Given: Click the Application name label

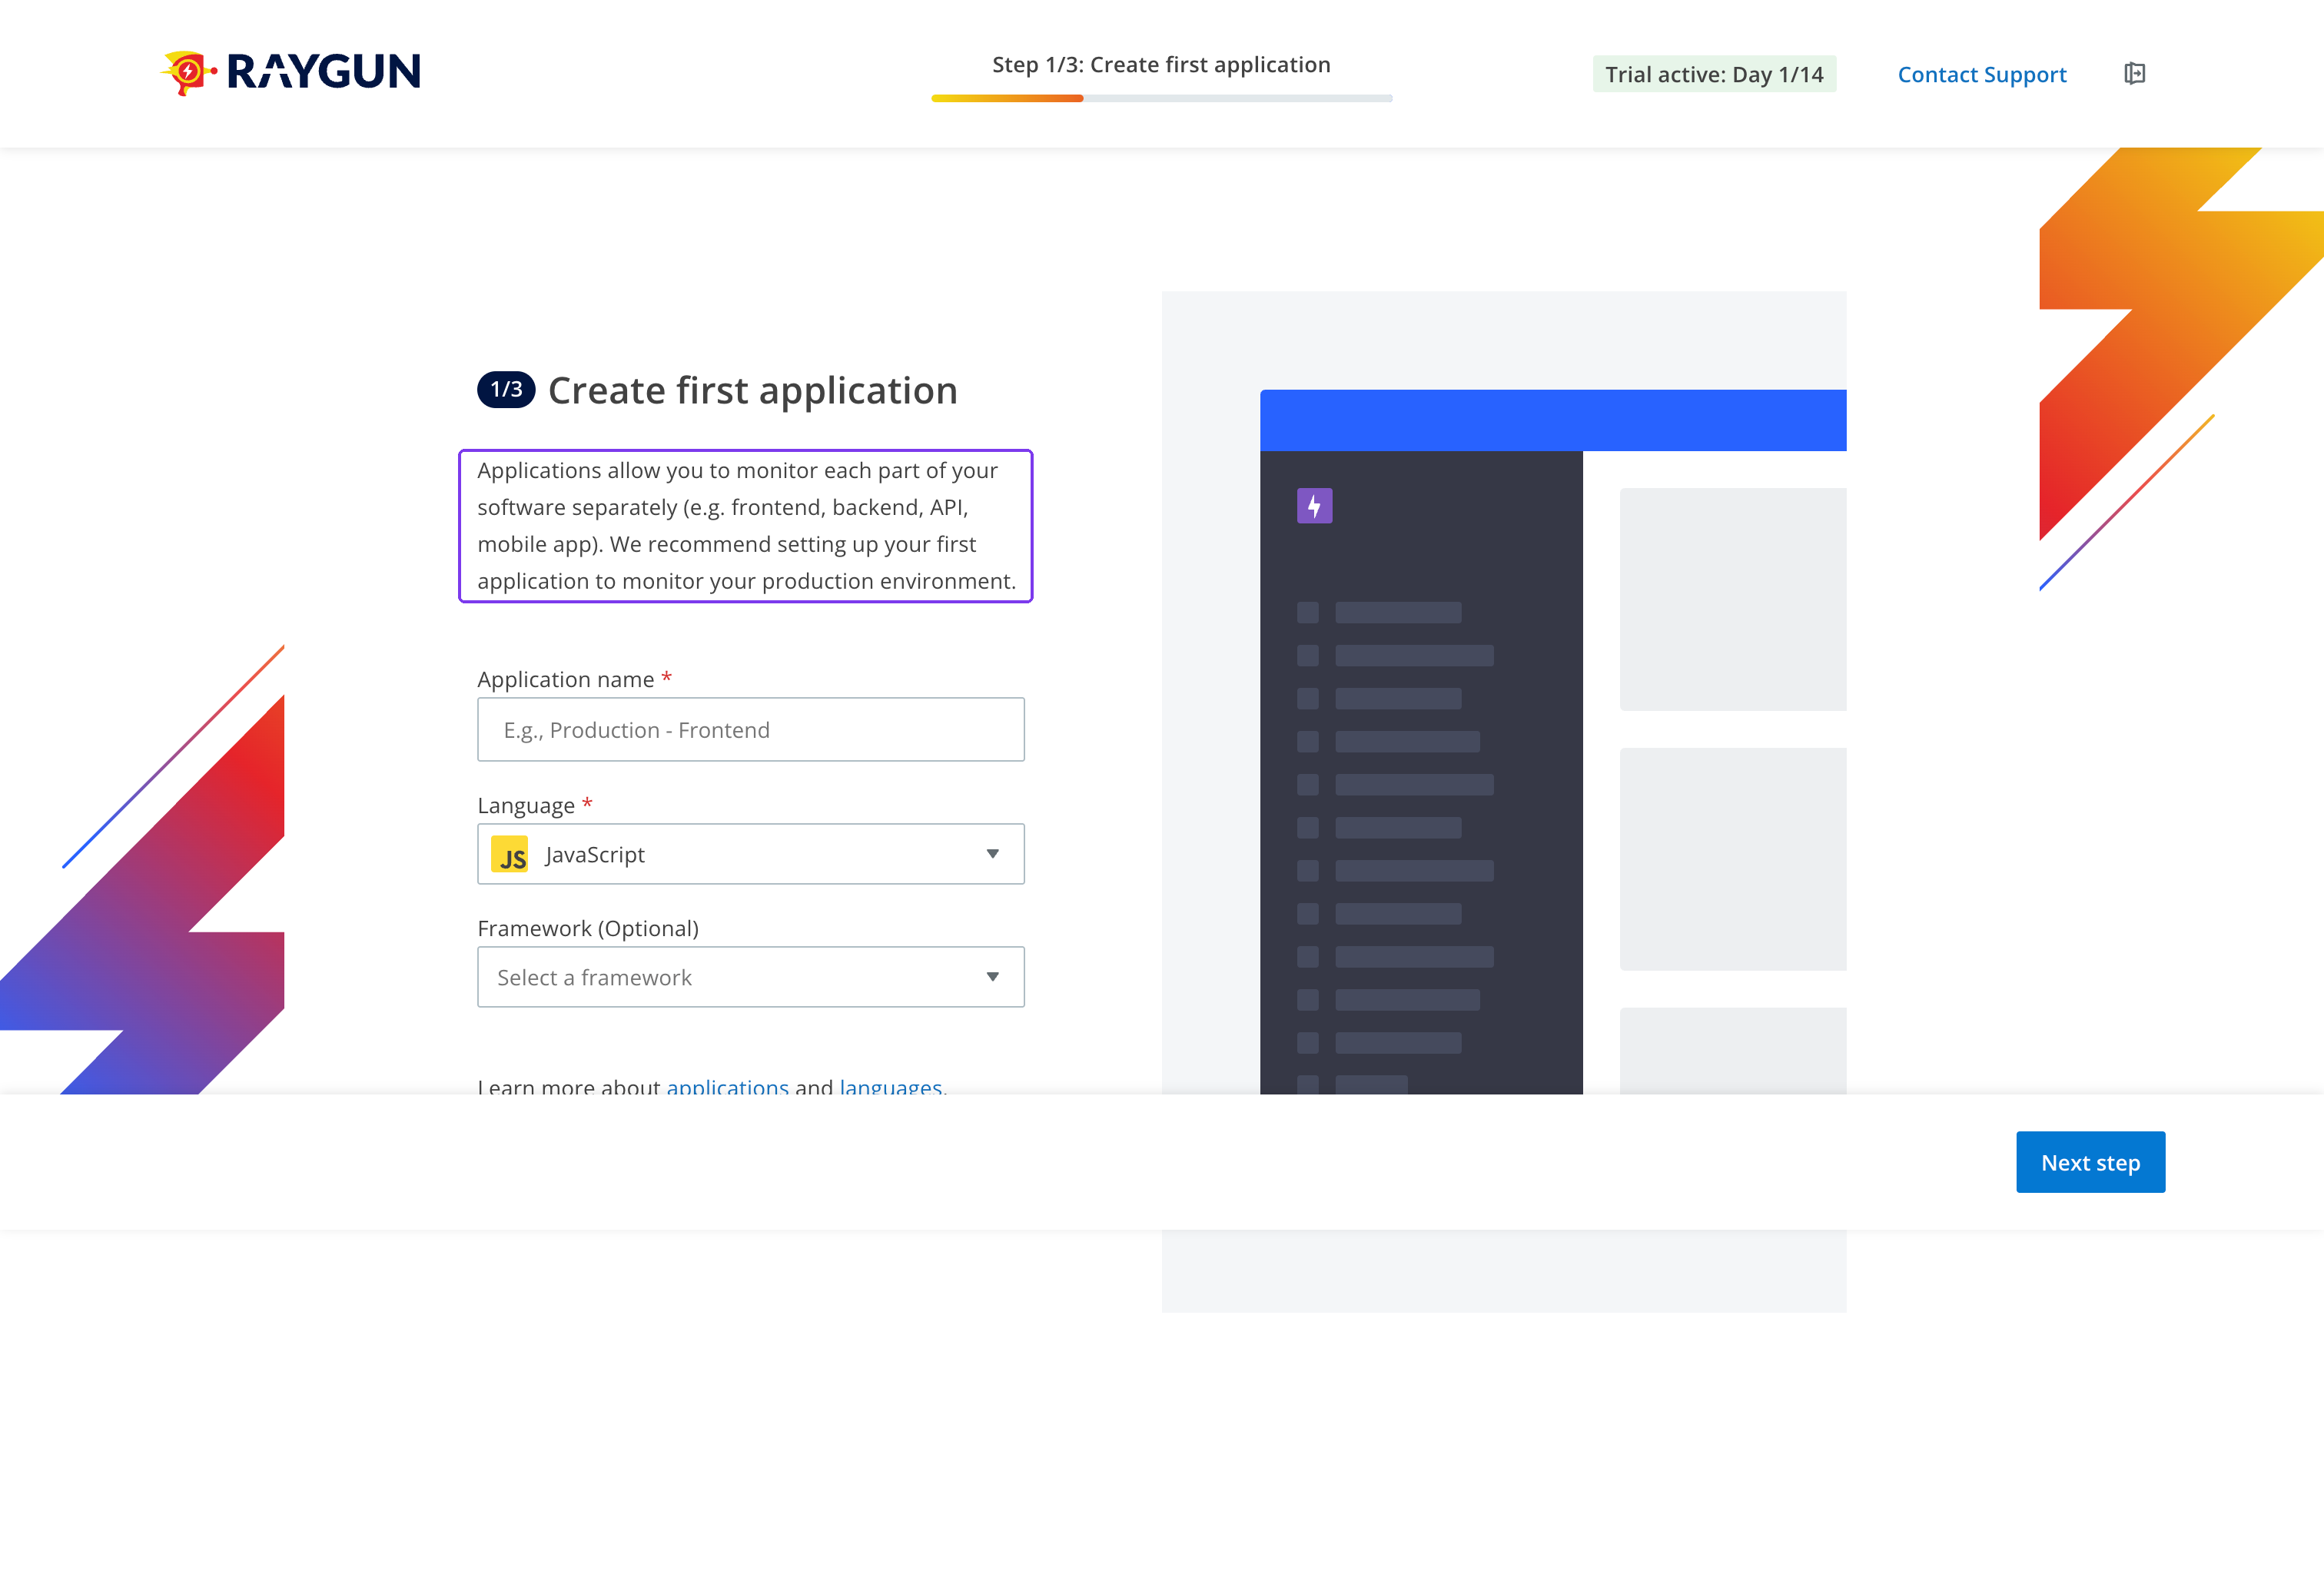Looking at the screenshot, I should 565,680.
